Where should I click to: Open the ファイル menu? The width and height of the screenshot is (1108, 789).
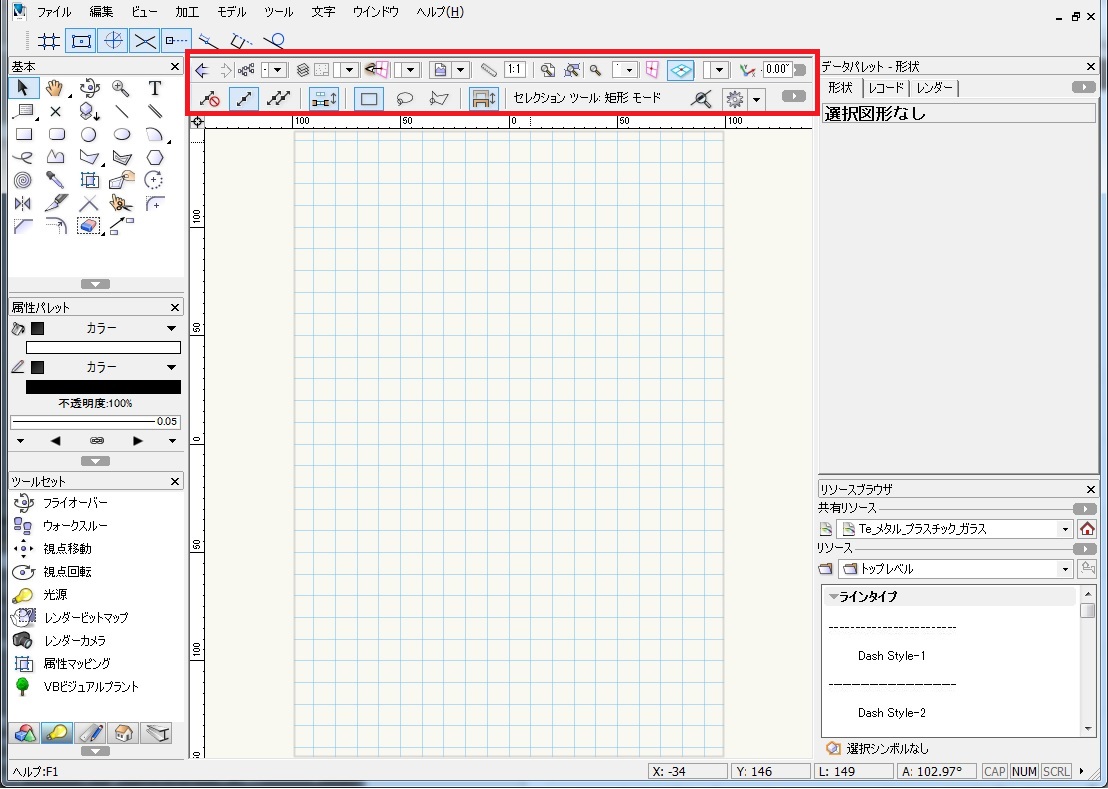(x=54, y=12)
